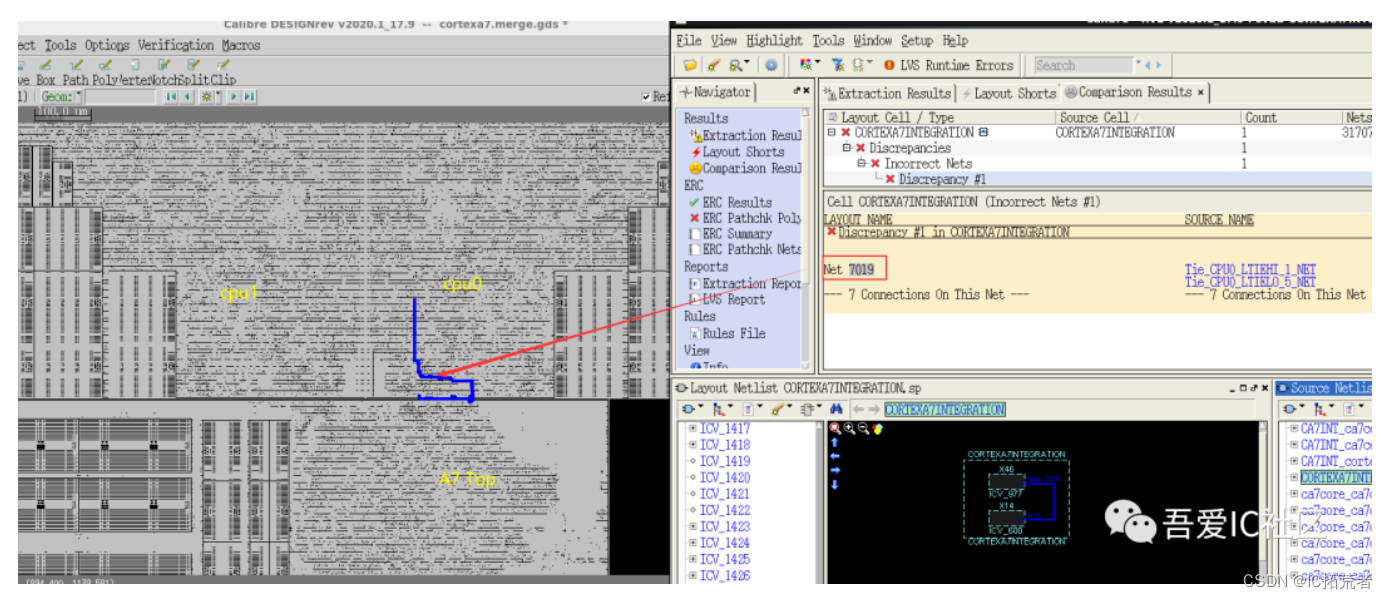Click binoculars find icon in netlist toolbar
This screenshot has height=599, width=1388.
click(x=837, y=409)
